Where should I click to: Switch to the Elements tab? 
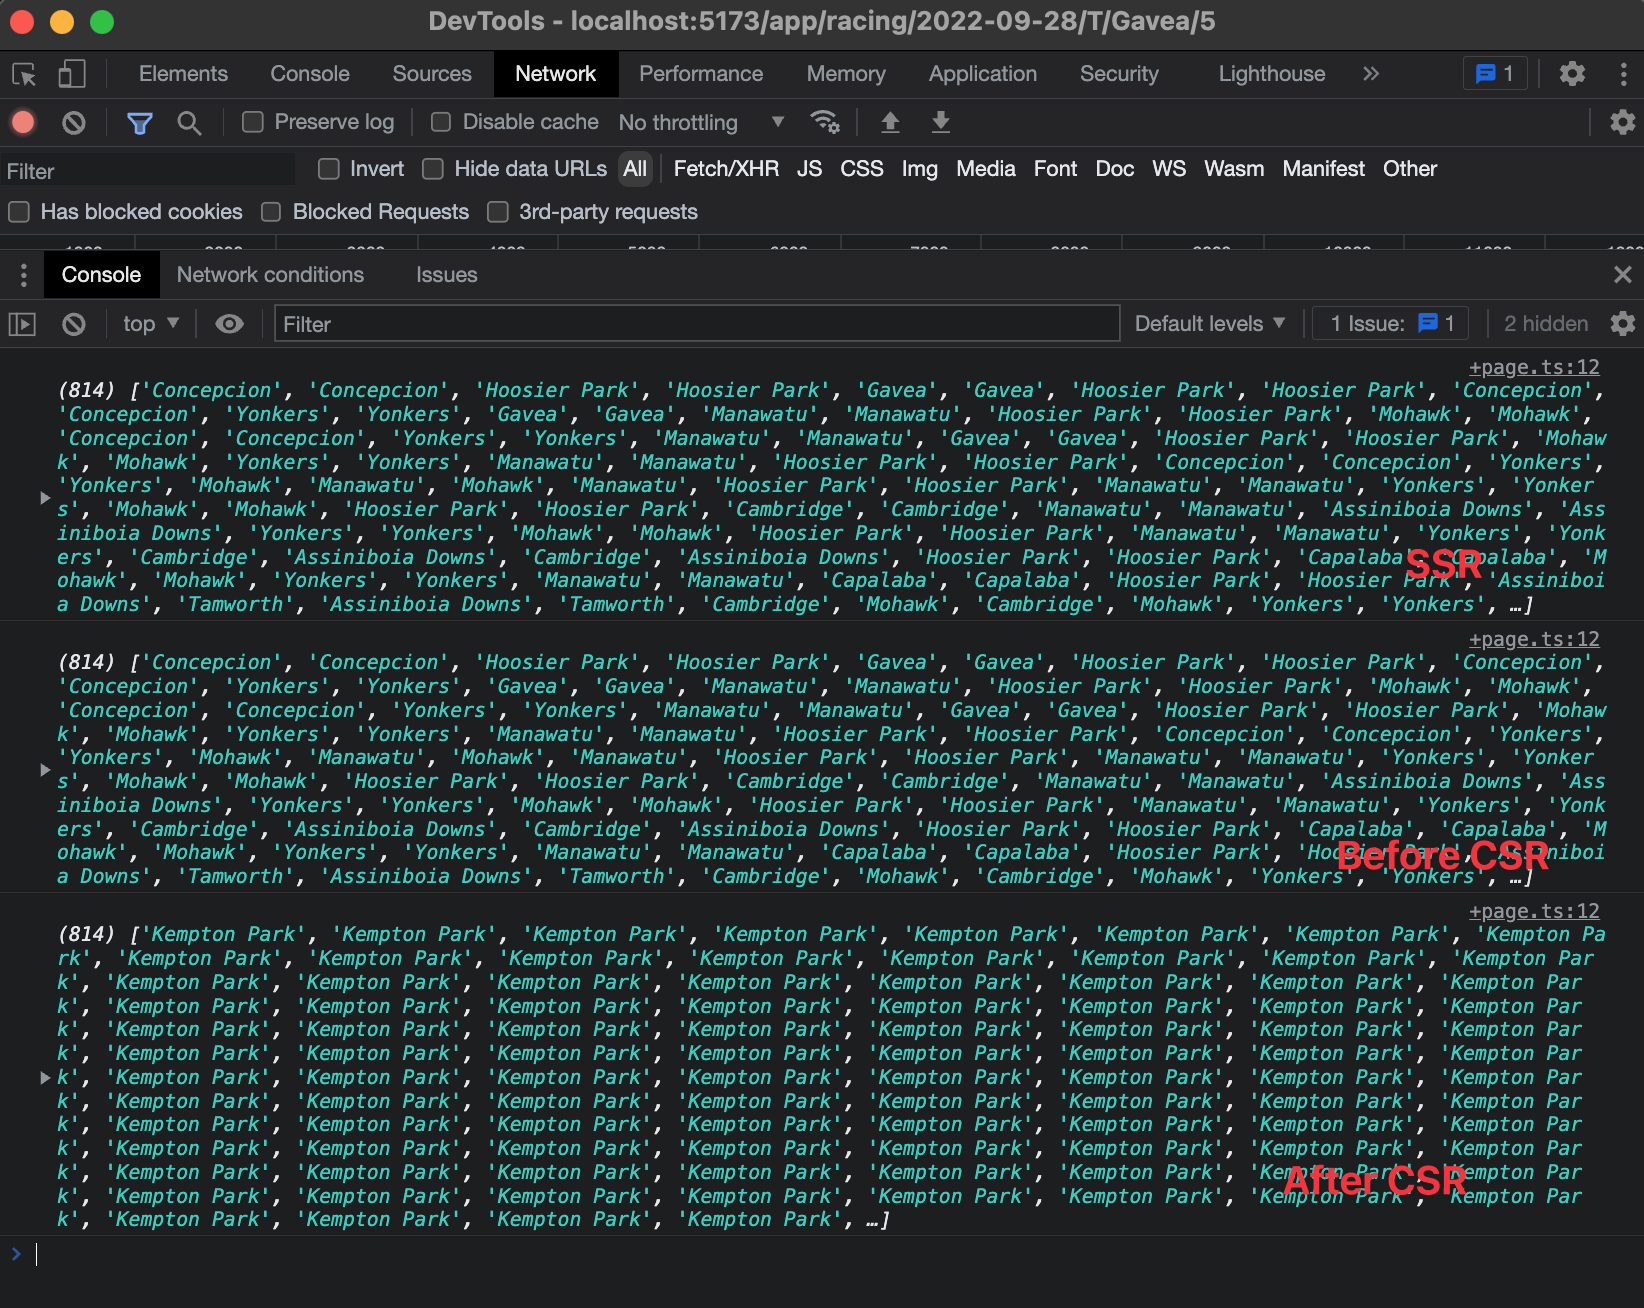tap(183, 74)
